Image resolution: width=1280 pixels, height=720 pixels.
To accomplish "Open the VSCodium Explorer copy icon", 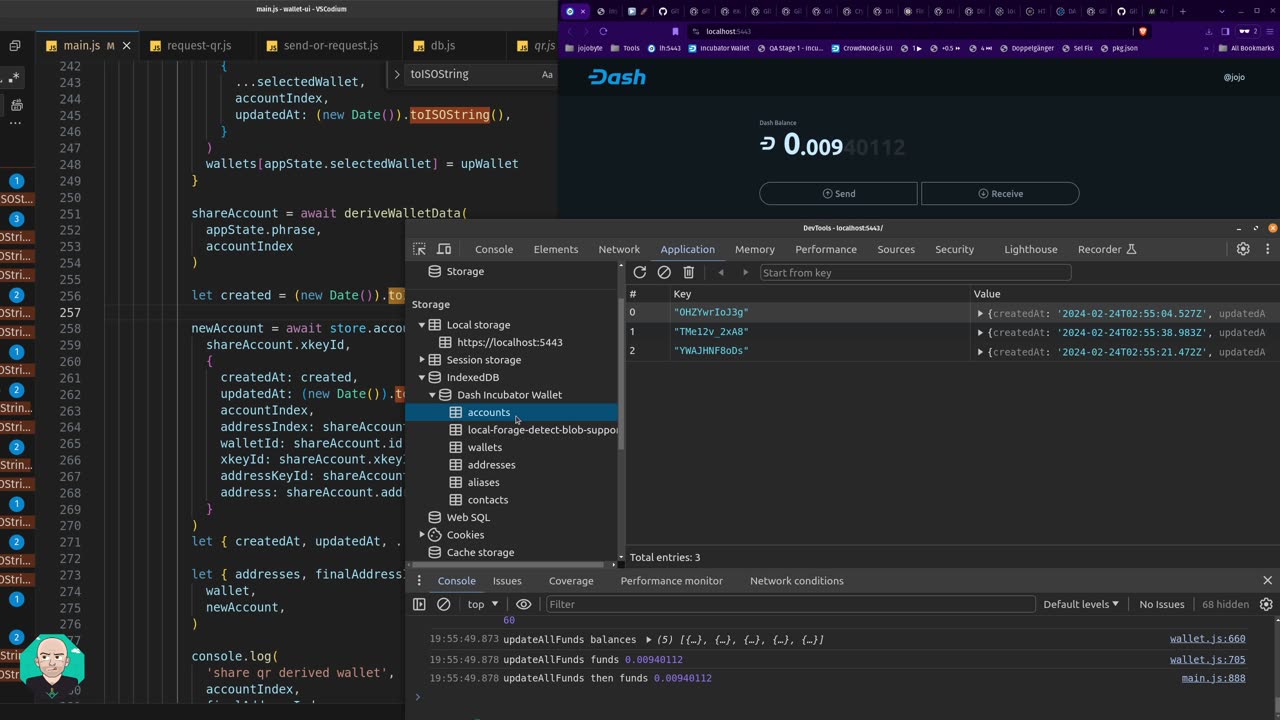I will 15,46.
